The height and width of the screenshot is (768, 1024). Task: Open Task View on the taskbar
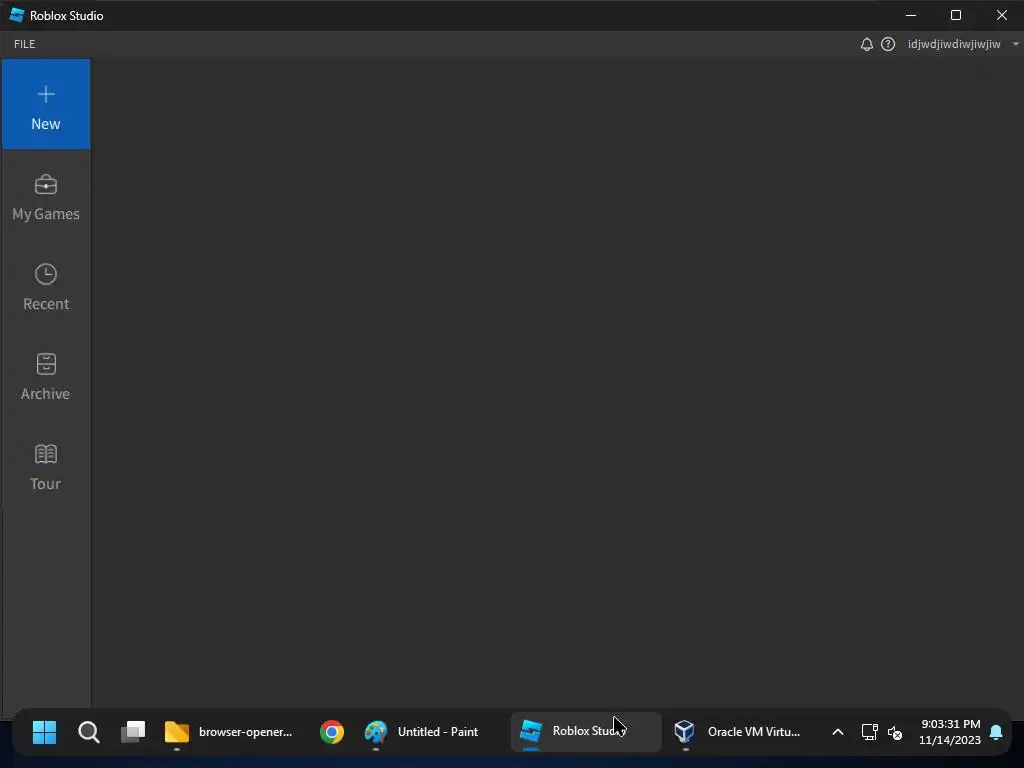click(133, 732)
